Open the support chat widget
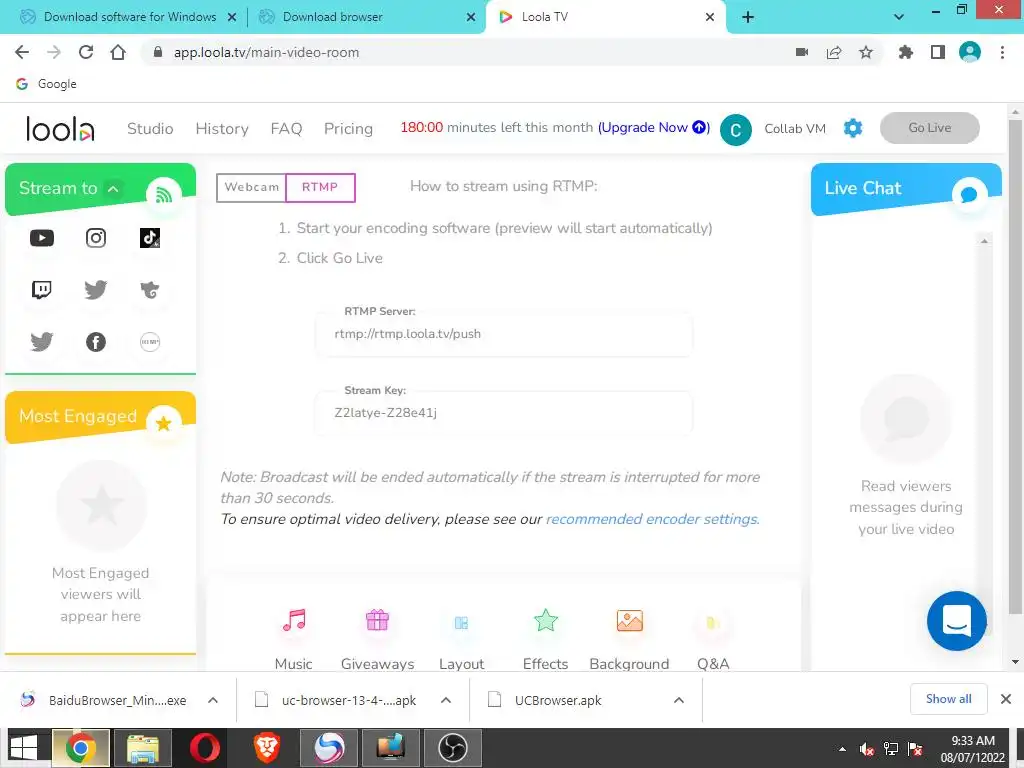The width and height of the screenshot is (1024, 768). (x=957, y=621)
